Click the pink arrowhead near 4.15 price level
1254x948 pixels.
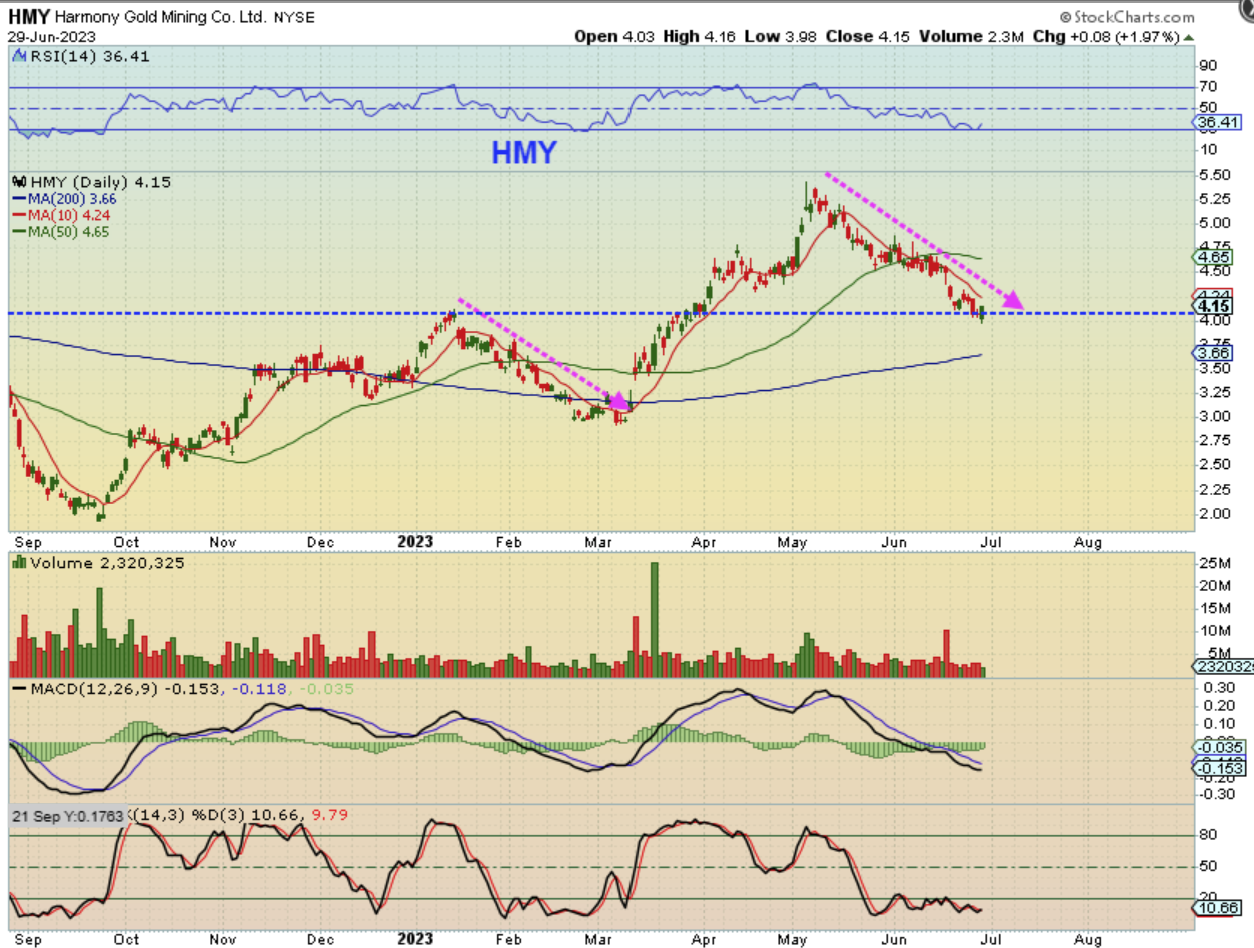[x=1012, y=298]
